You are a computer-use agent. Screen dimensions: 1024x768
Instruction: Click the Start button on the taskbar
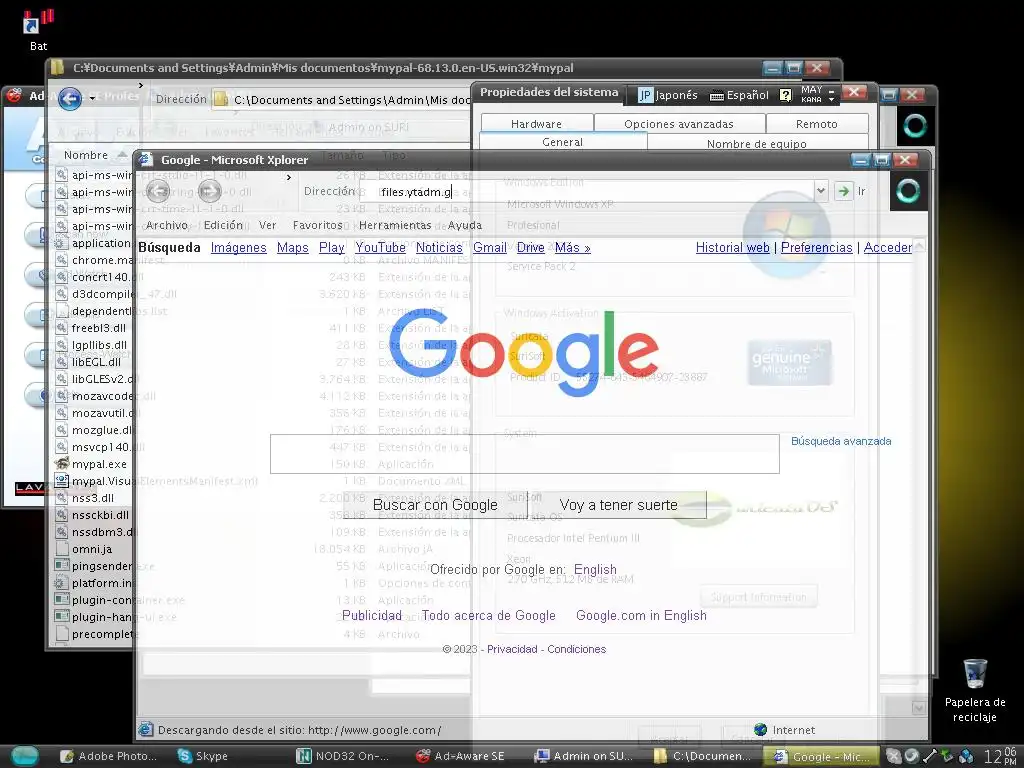[25, 756]
